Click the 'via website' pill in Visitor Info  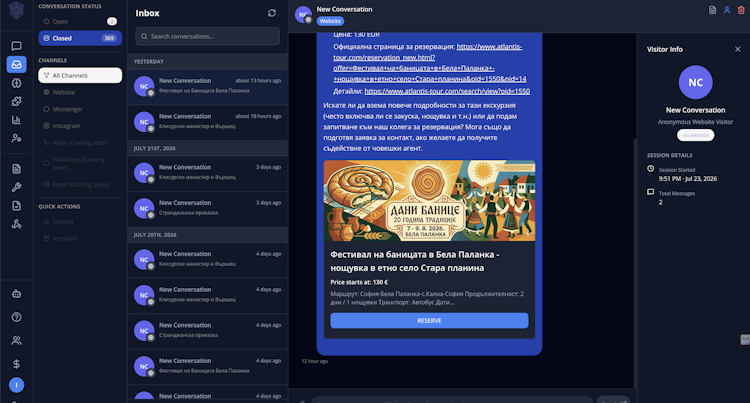click(695, 135)
